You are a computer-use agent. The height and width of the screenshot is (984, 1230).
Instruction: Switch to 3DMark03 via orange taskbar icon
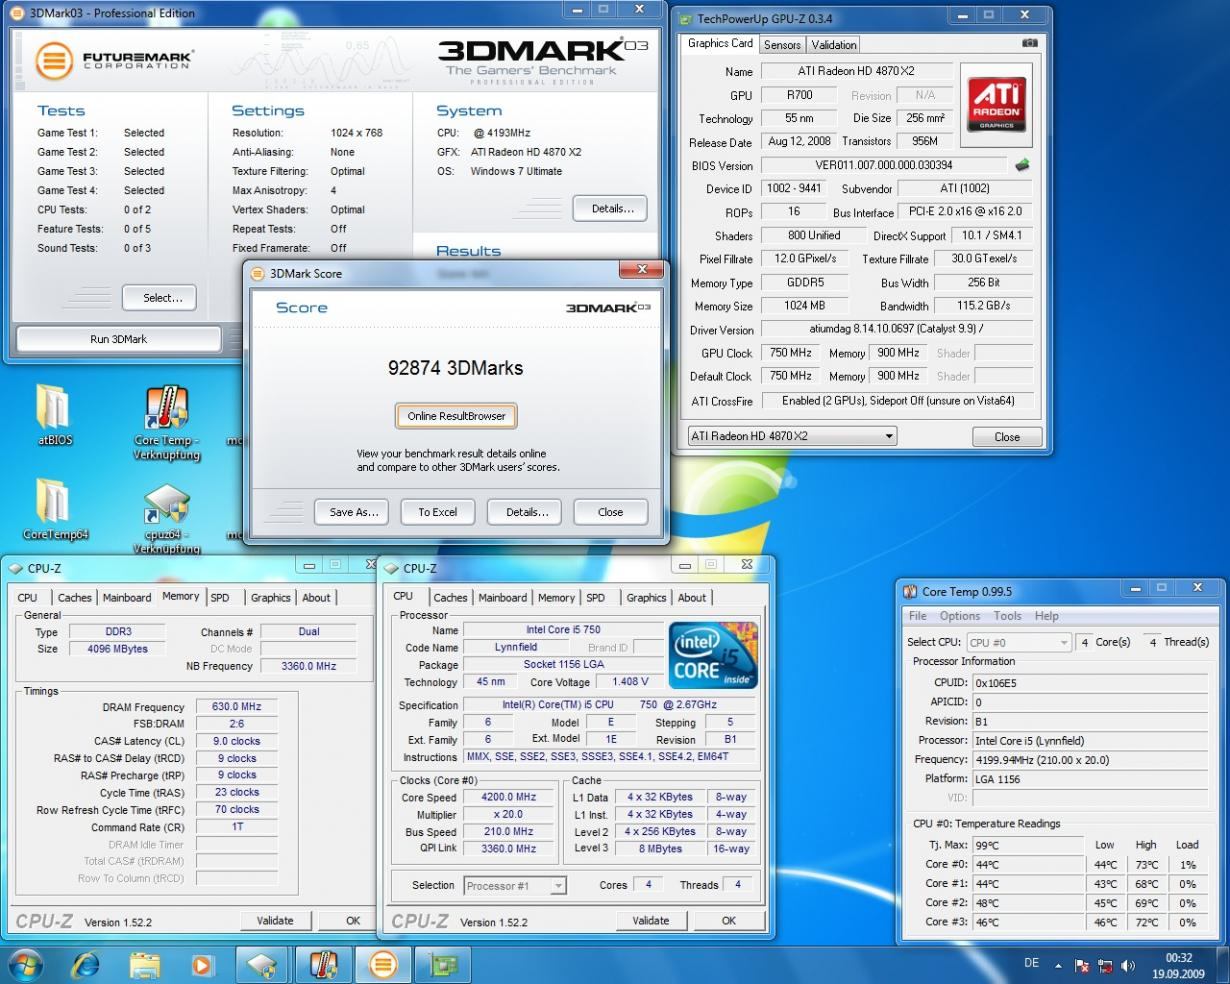pyautogui.click(x=384, y=965)
